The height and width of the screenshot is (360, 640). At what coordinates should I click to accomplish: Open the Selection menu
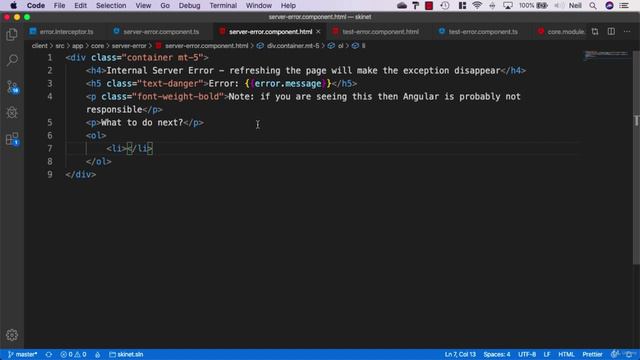[x=111, y=5]
